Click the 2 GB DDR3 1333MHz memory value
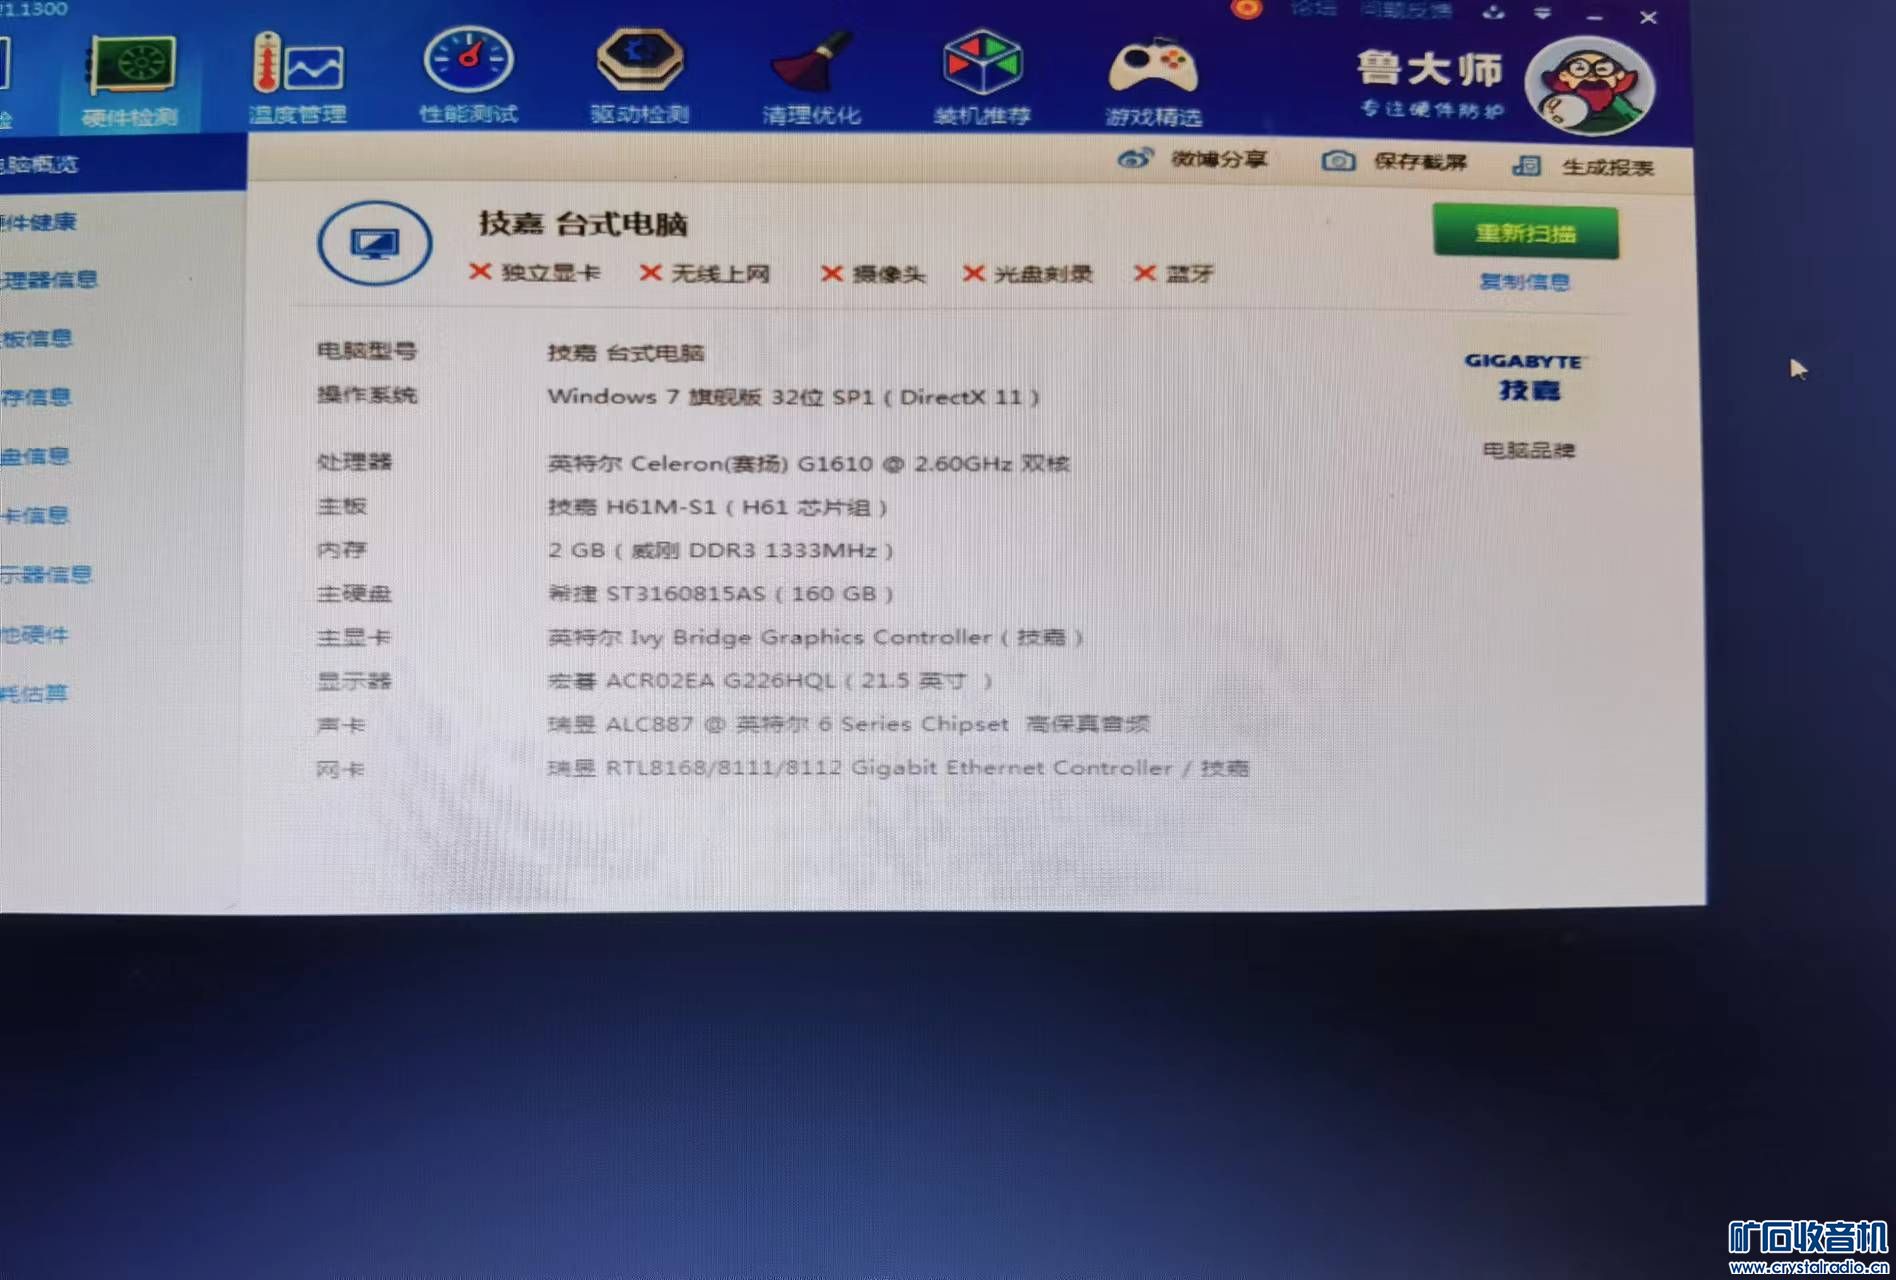This screenshot has width=1896, height=1280. 720,550
